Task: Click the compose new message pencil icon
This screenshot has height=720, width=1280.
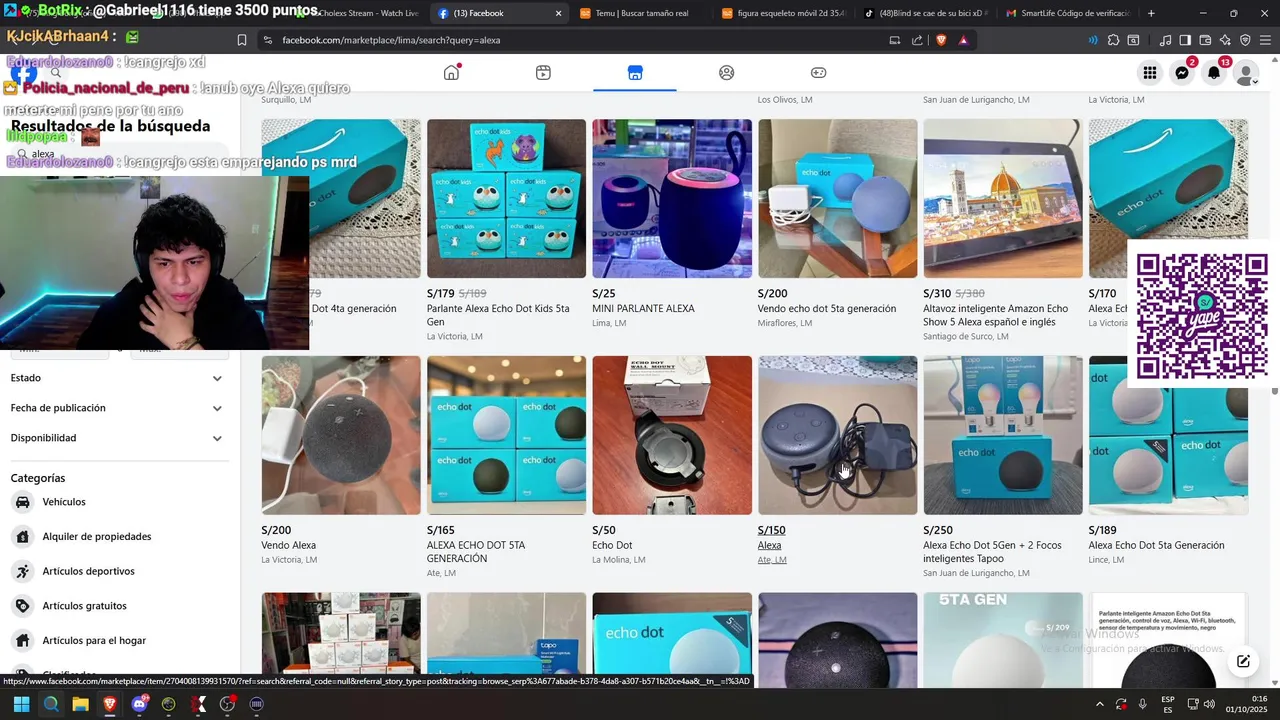Action: pyautogui.click(x=1243, y=661)
